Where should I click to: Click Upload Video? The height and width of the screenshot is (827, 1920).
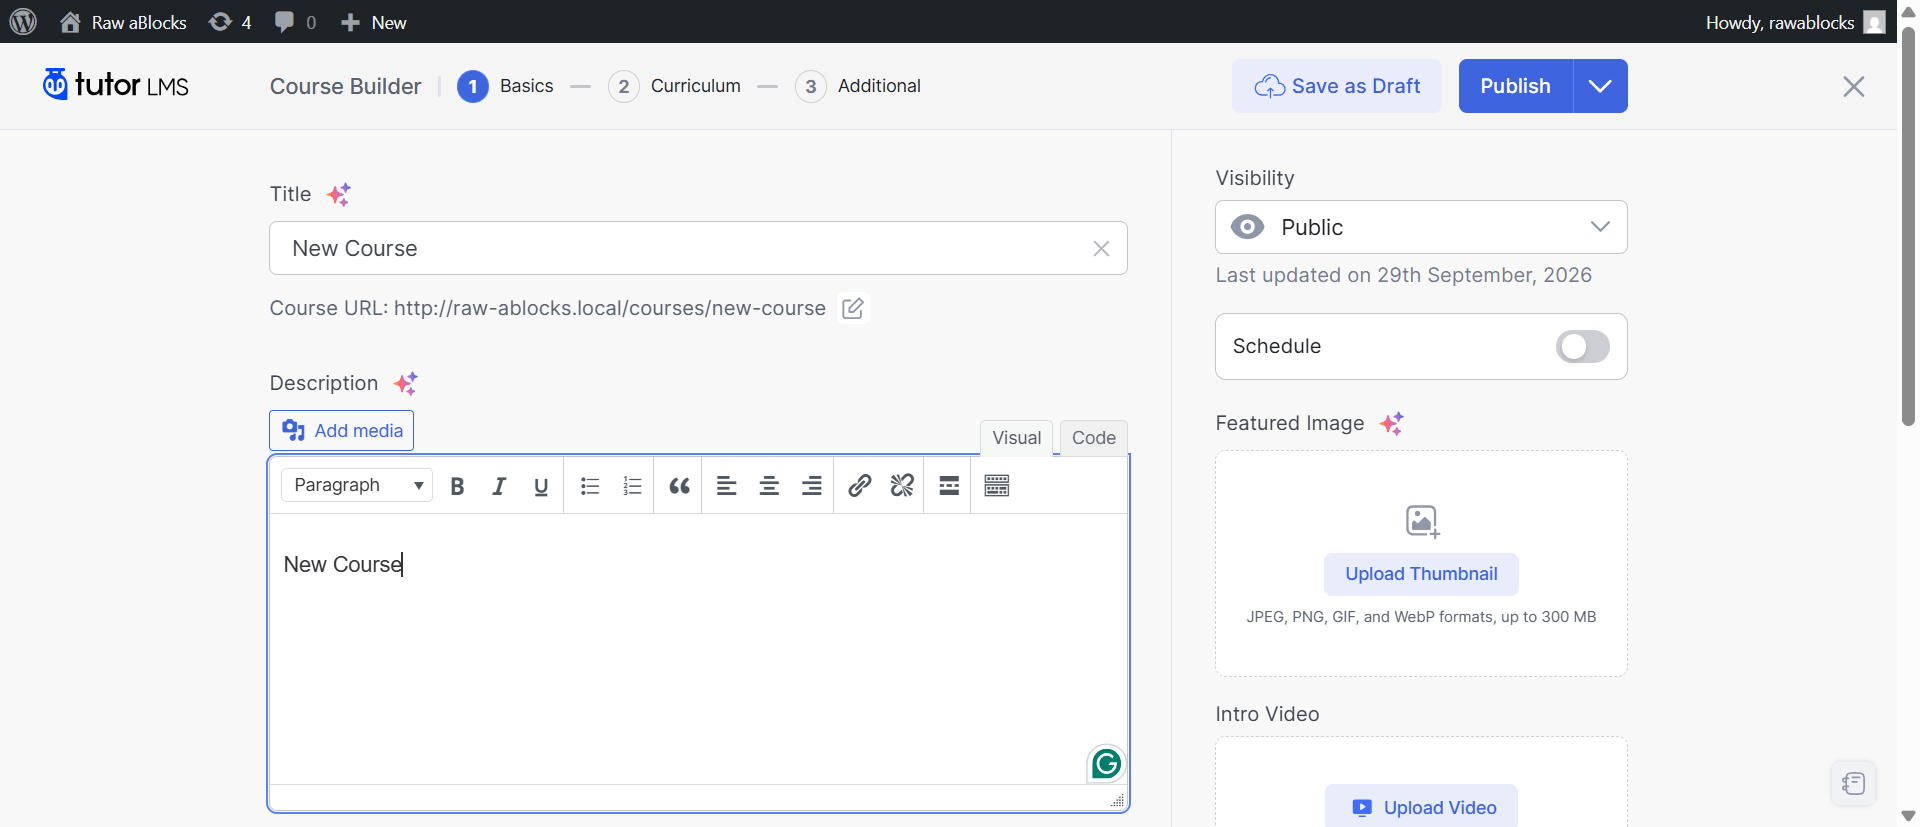[1421, 807]
